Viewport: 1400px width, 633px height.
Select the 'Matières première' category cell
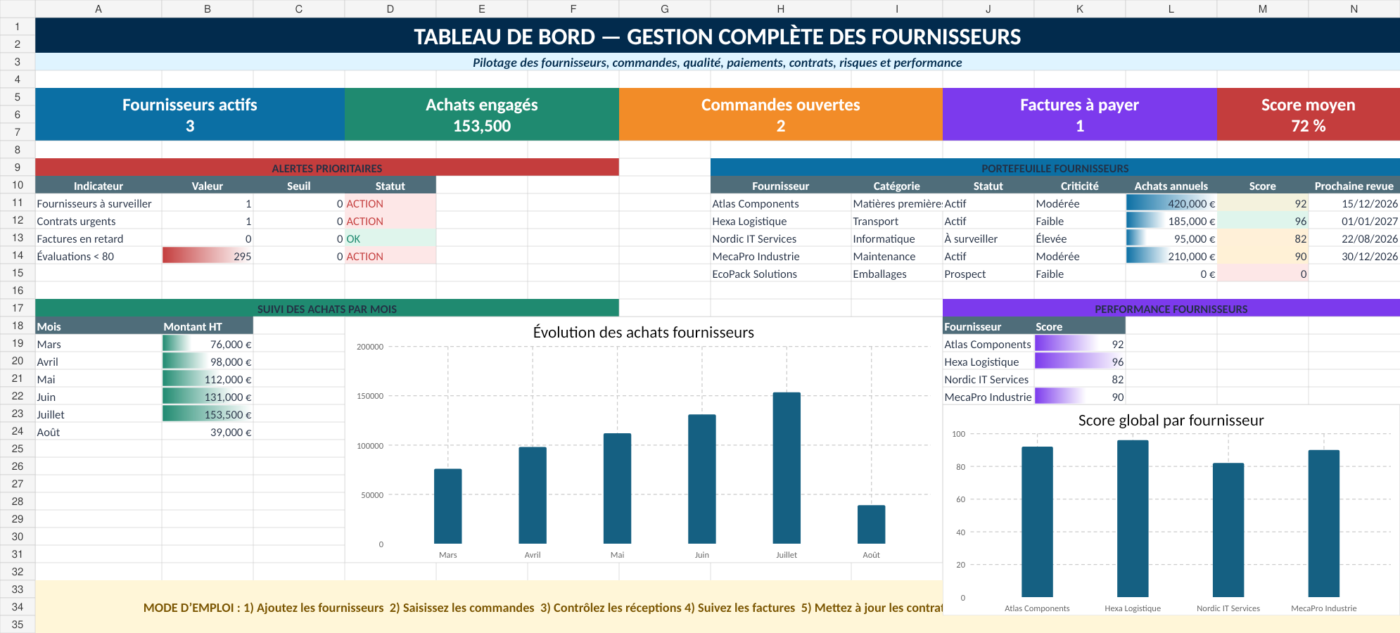tap(896, 203)
